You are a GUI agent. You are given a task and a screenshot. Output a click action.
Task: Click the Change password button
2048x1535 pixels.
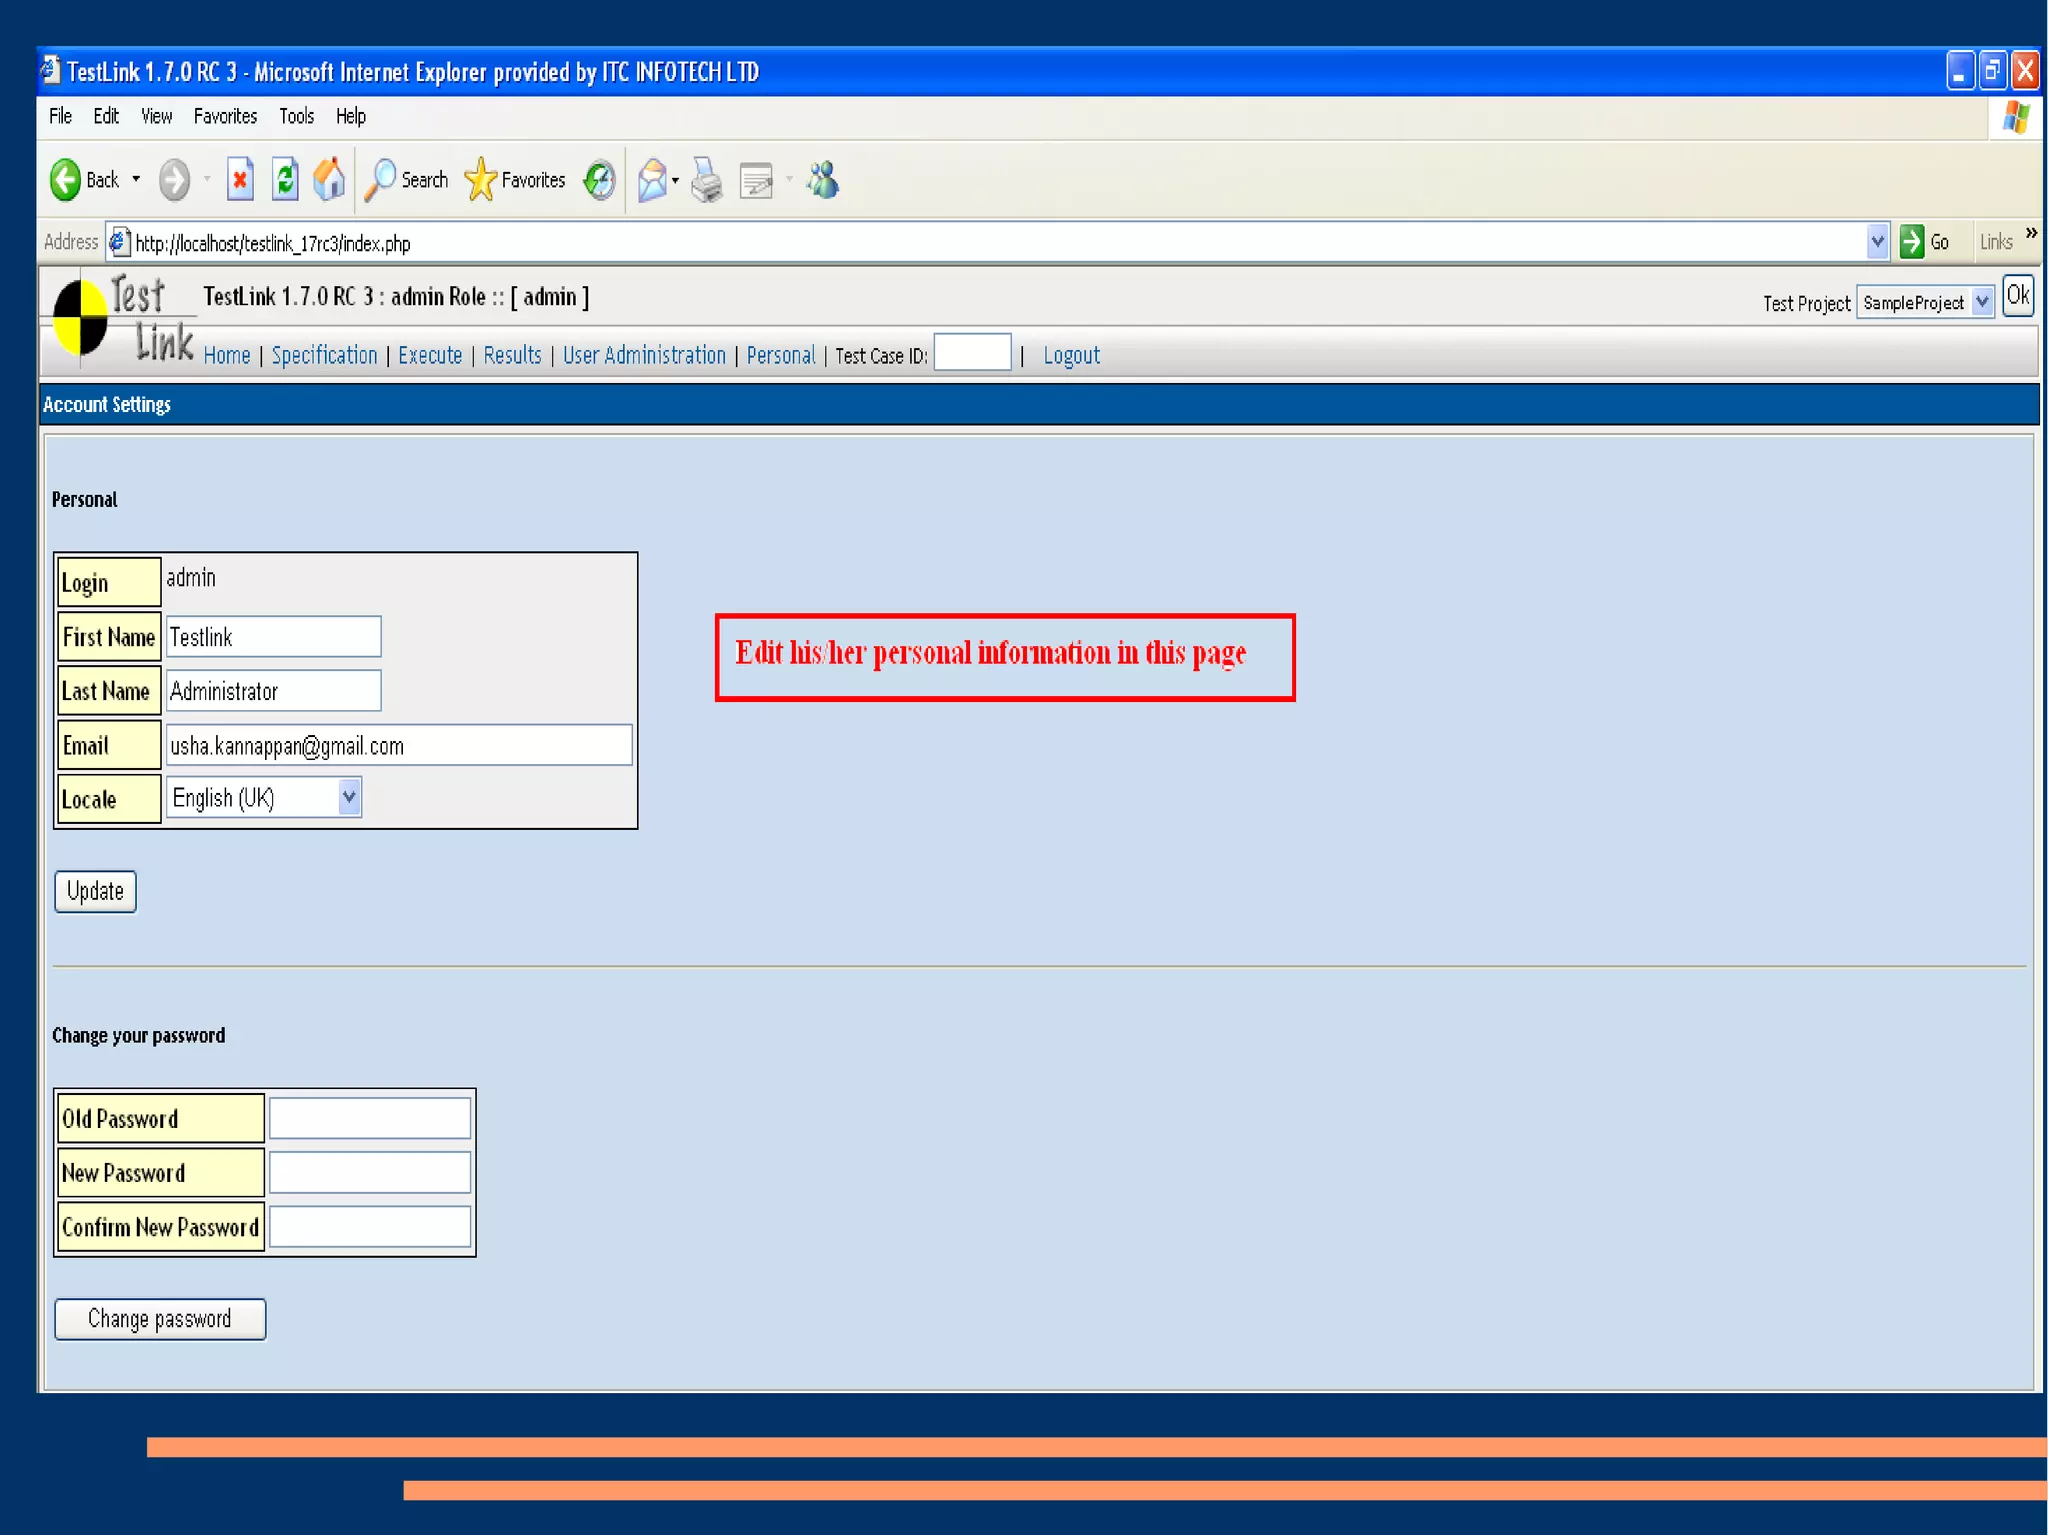(160, 1319)
